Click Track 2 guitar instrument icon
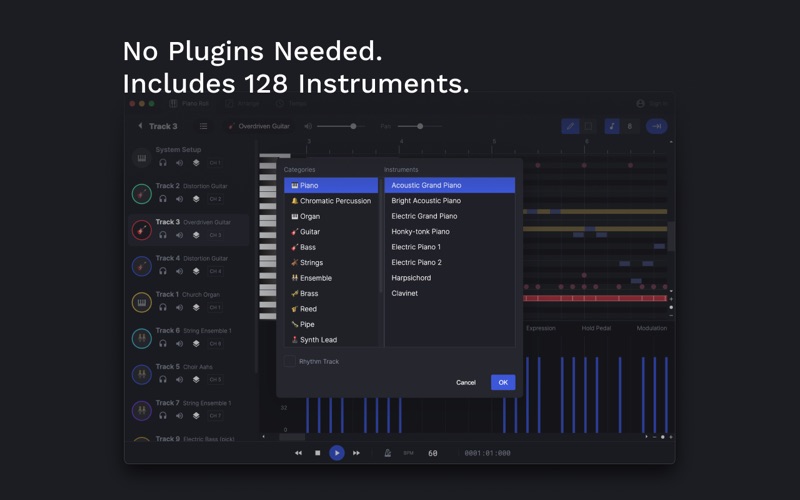Screen dimensions: 800x500 [x=142, y=194]
